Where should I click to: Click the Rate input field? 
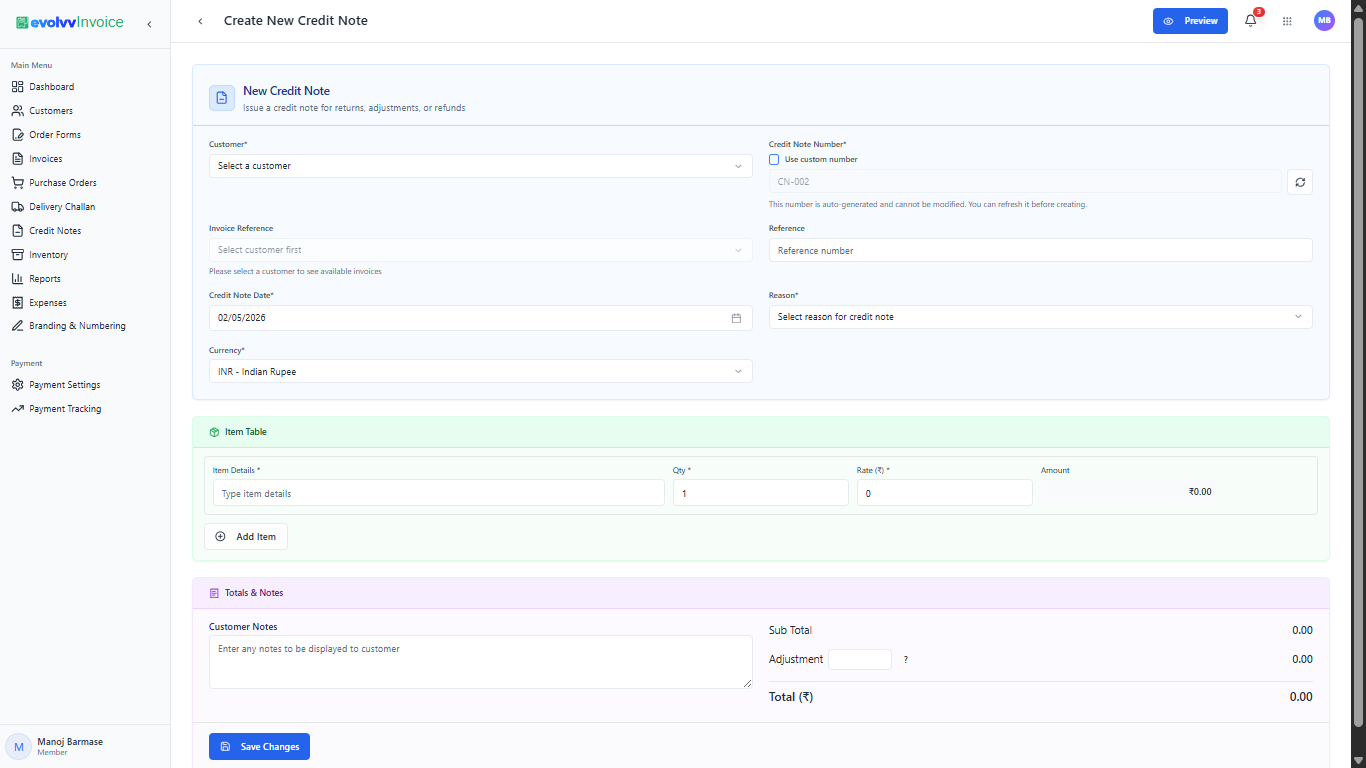tap(944, 493)
